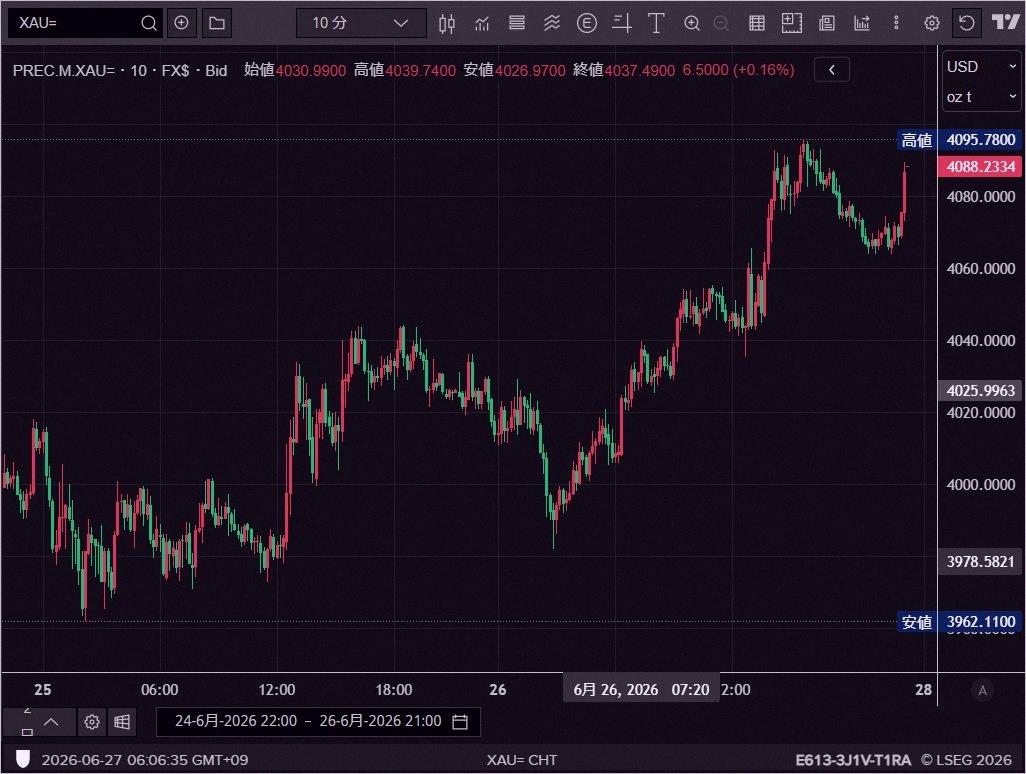Click the reset undo arrow icon
Screen dimensions: 1026x774
point(966,24)
